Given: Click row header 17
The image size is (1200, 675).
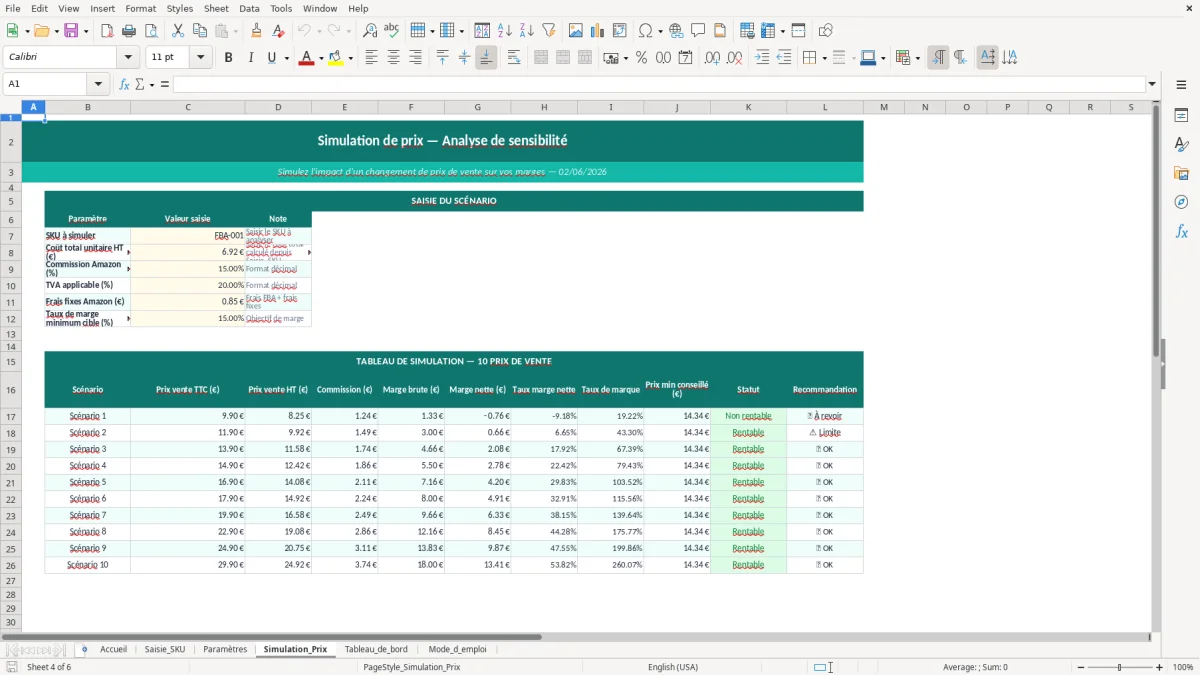Looking at the screenshot, I should (11, 416).
